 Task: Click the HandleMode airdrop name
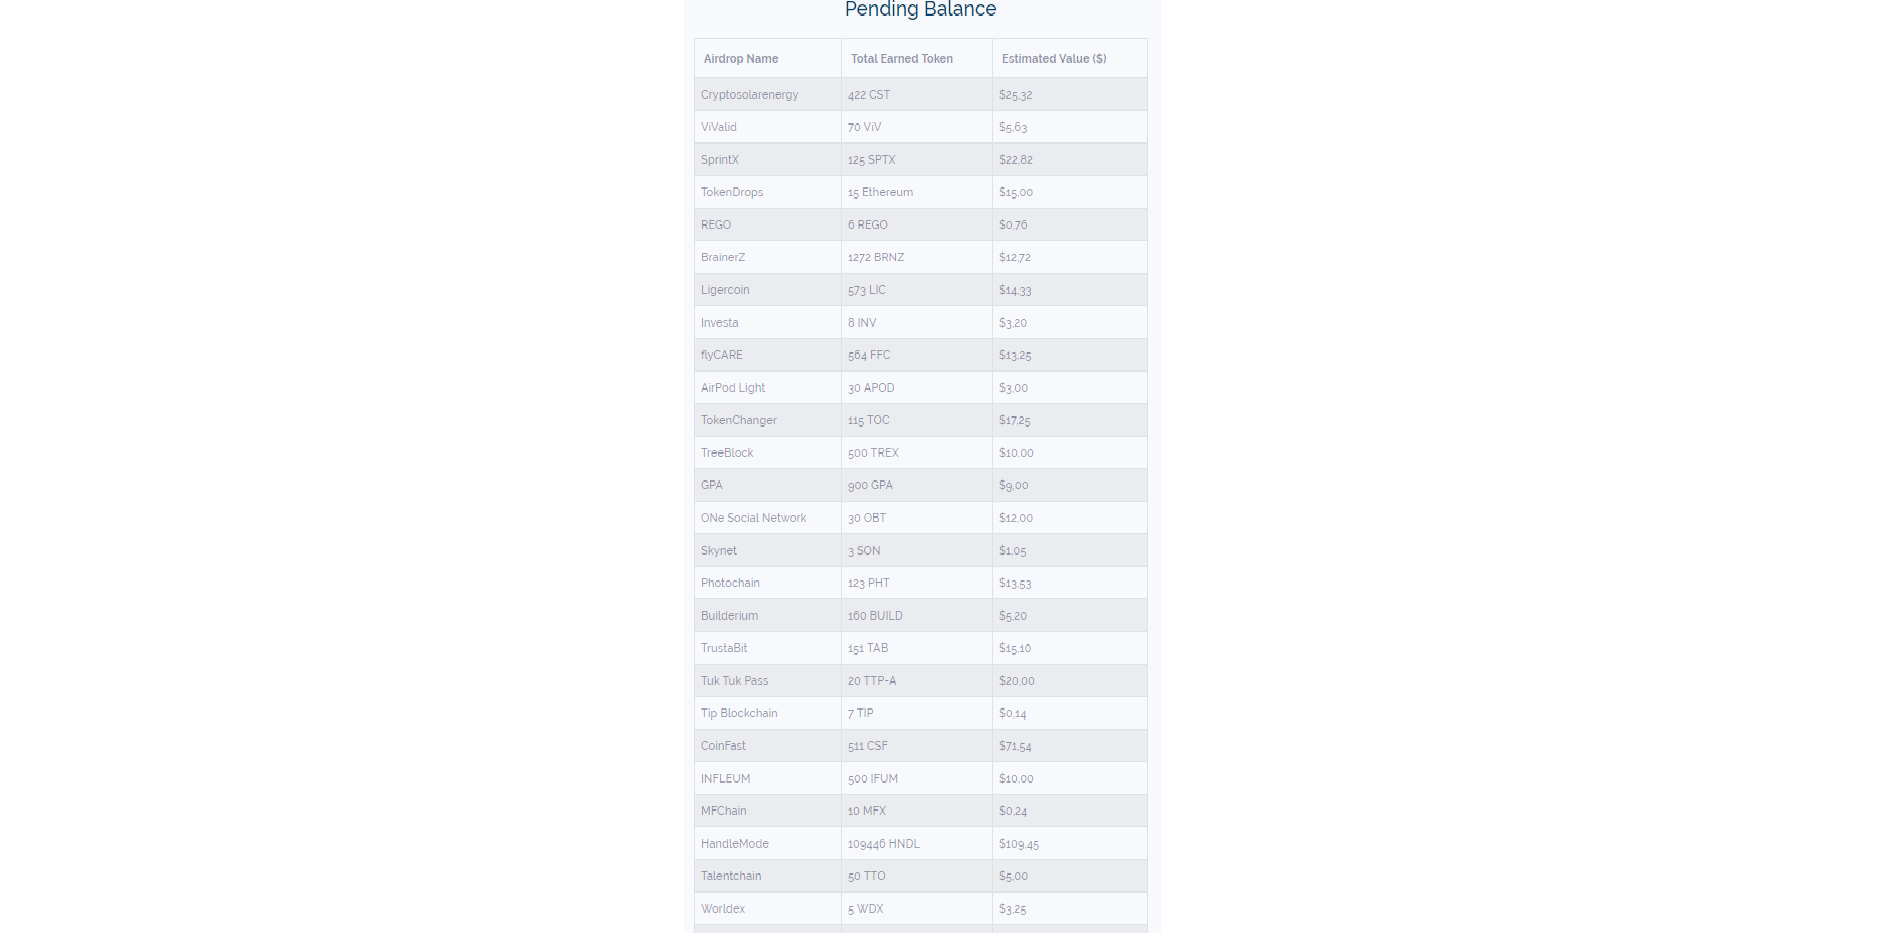(734, 844)
